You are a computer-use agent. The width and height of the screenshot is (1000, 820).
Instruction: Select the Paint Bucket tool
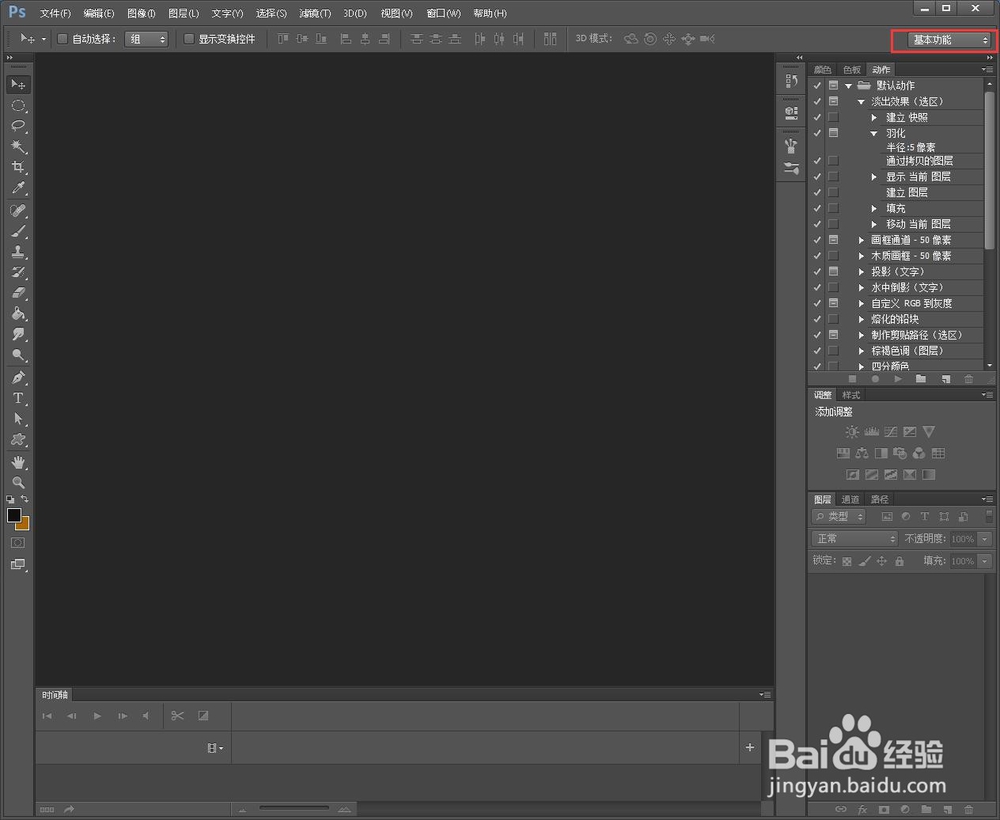point(18,313)
